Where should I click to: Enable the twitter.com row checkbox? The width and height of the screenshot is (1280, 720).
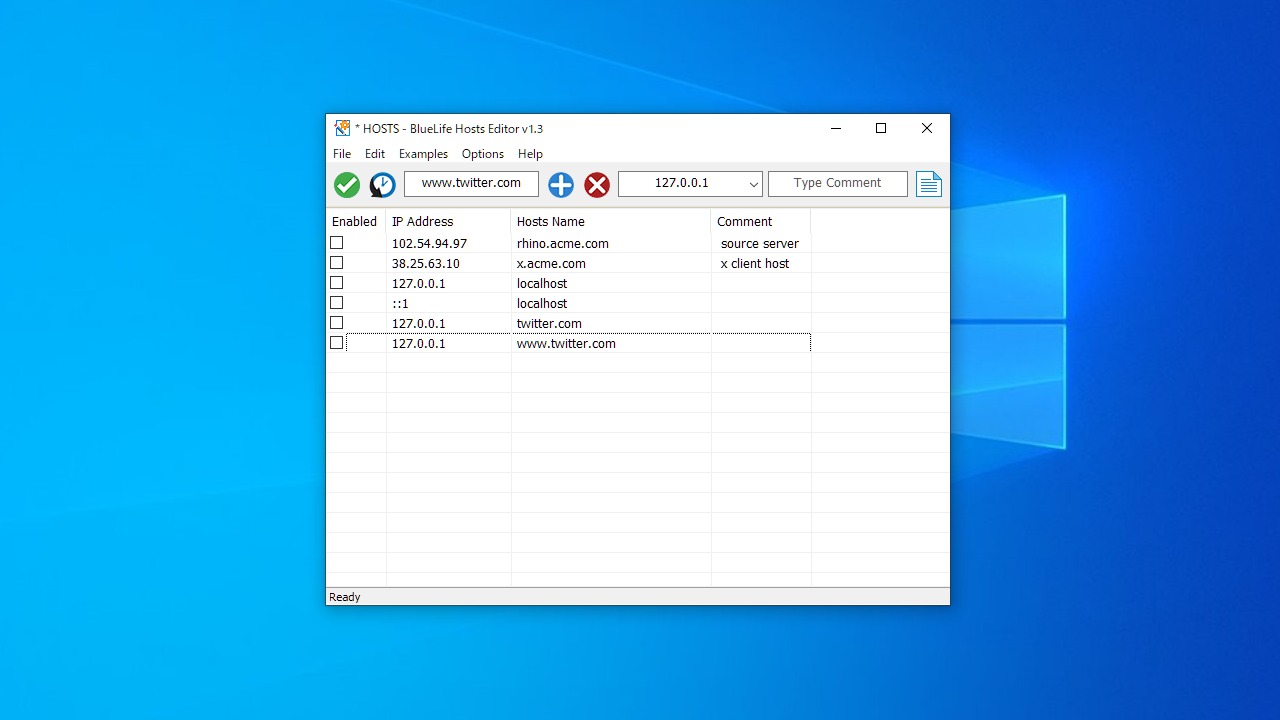[x=337, y=323]
